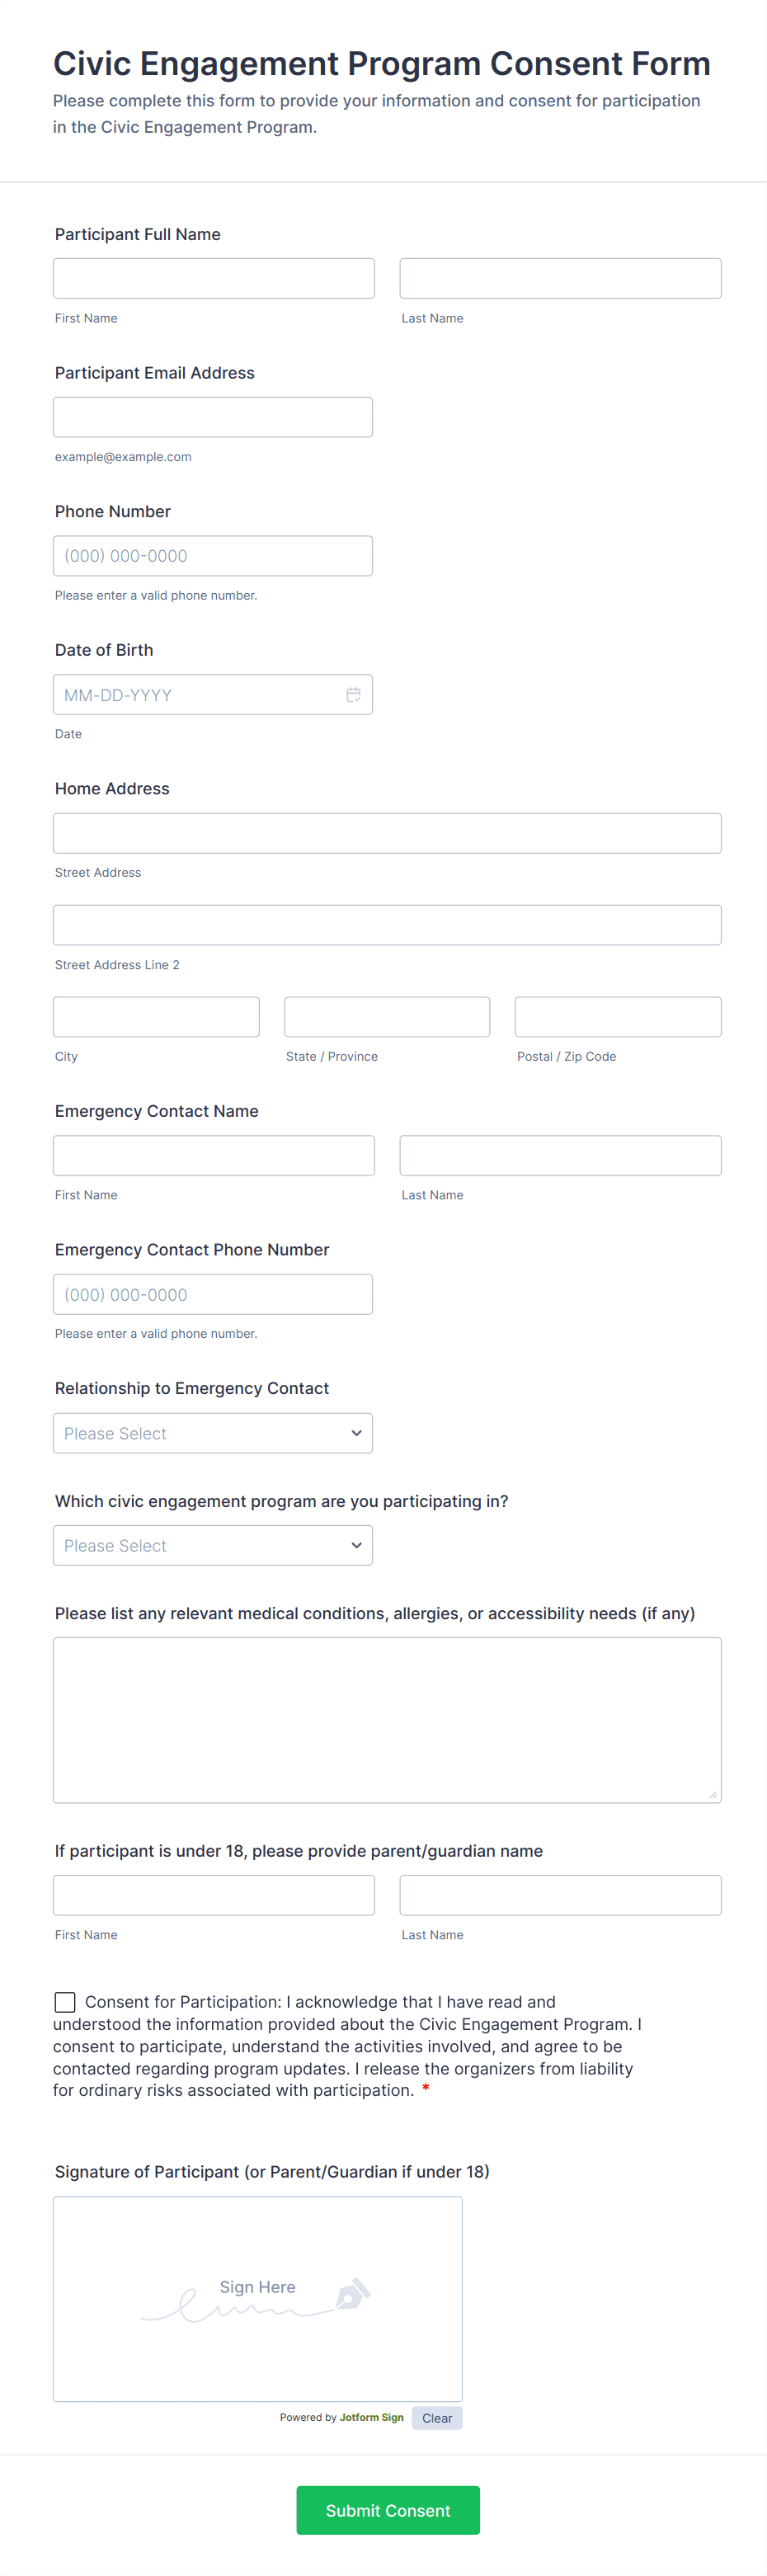Clear the signature field
The image size is (767, 2576).
(x=436, y=2418)
